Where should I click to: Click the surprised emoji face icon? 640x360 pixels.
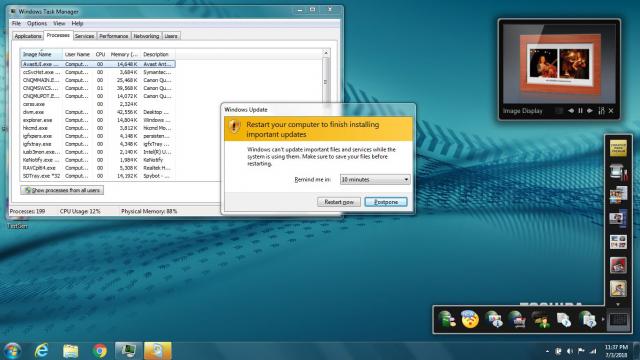[470, 319]
